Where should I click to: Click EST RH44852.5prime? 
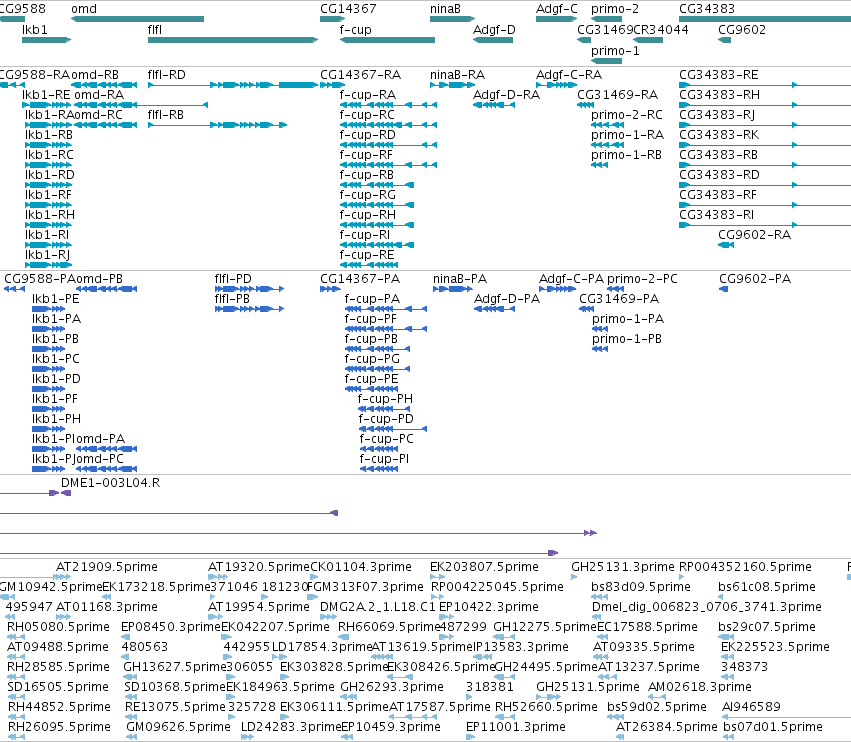click(59, 706)
